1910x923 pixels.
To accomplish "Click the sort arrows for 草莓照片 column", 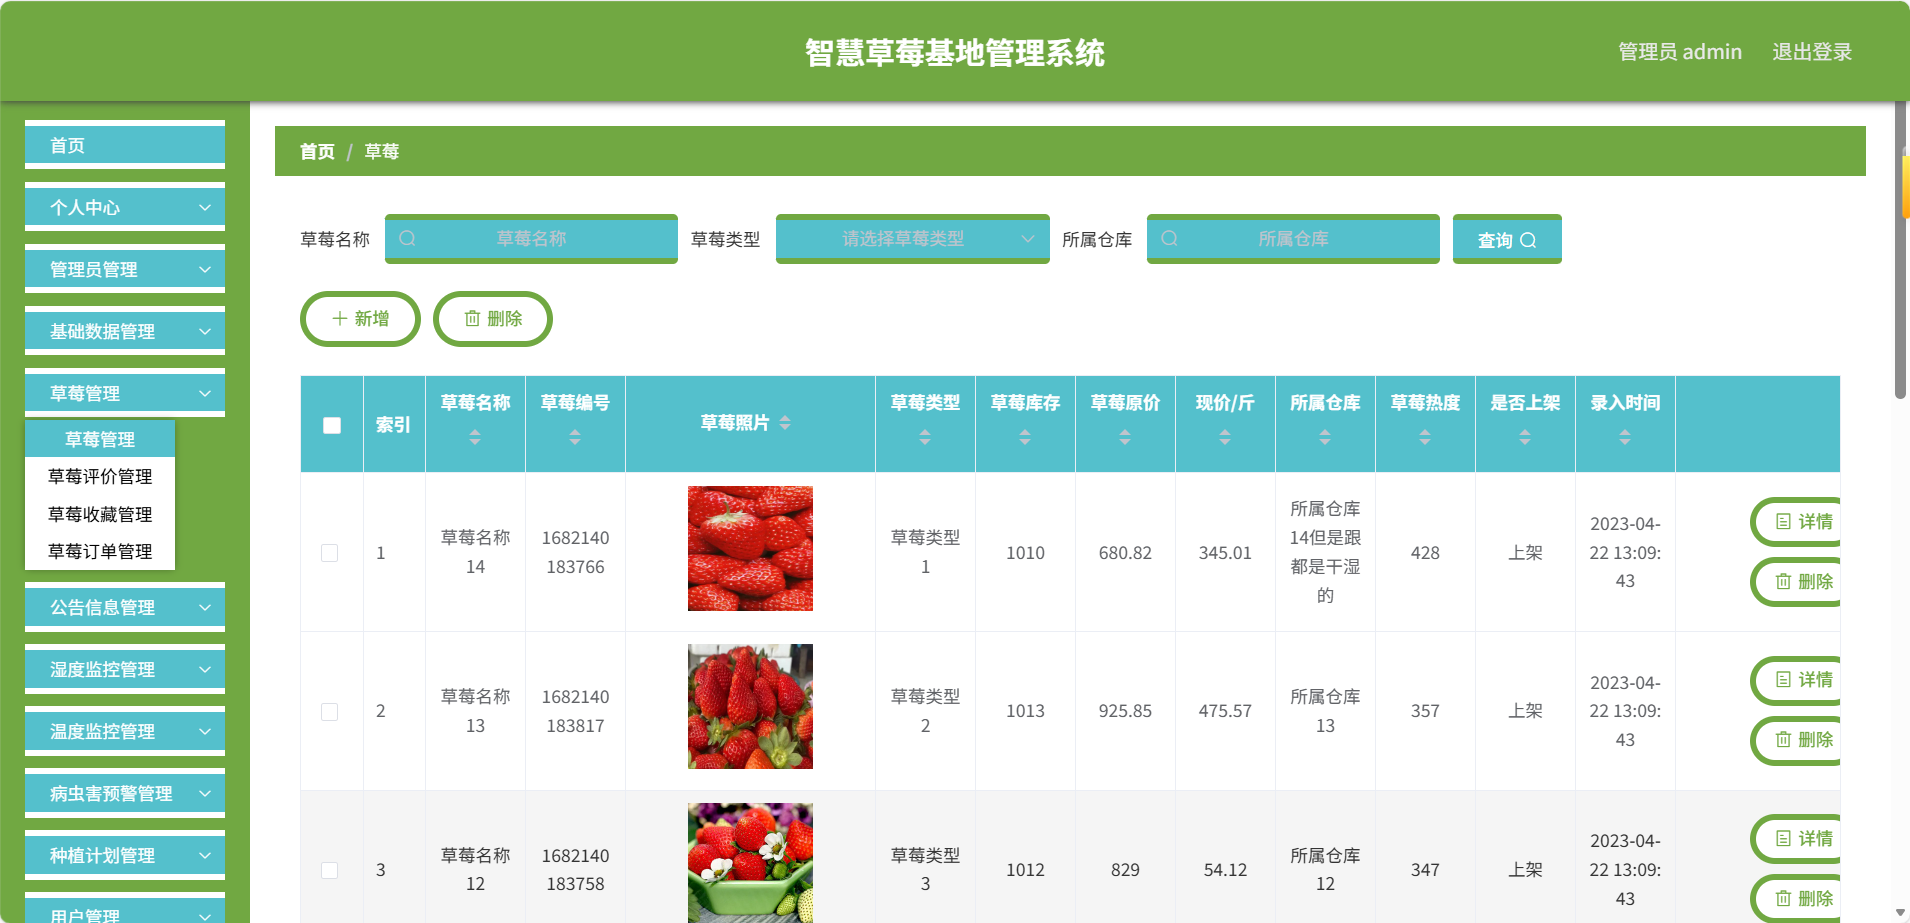I will coord(785,423).
